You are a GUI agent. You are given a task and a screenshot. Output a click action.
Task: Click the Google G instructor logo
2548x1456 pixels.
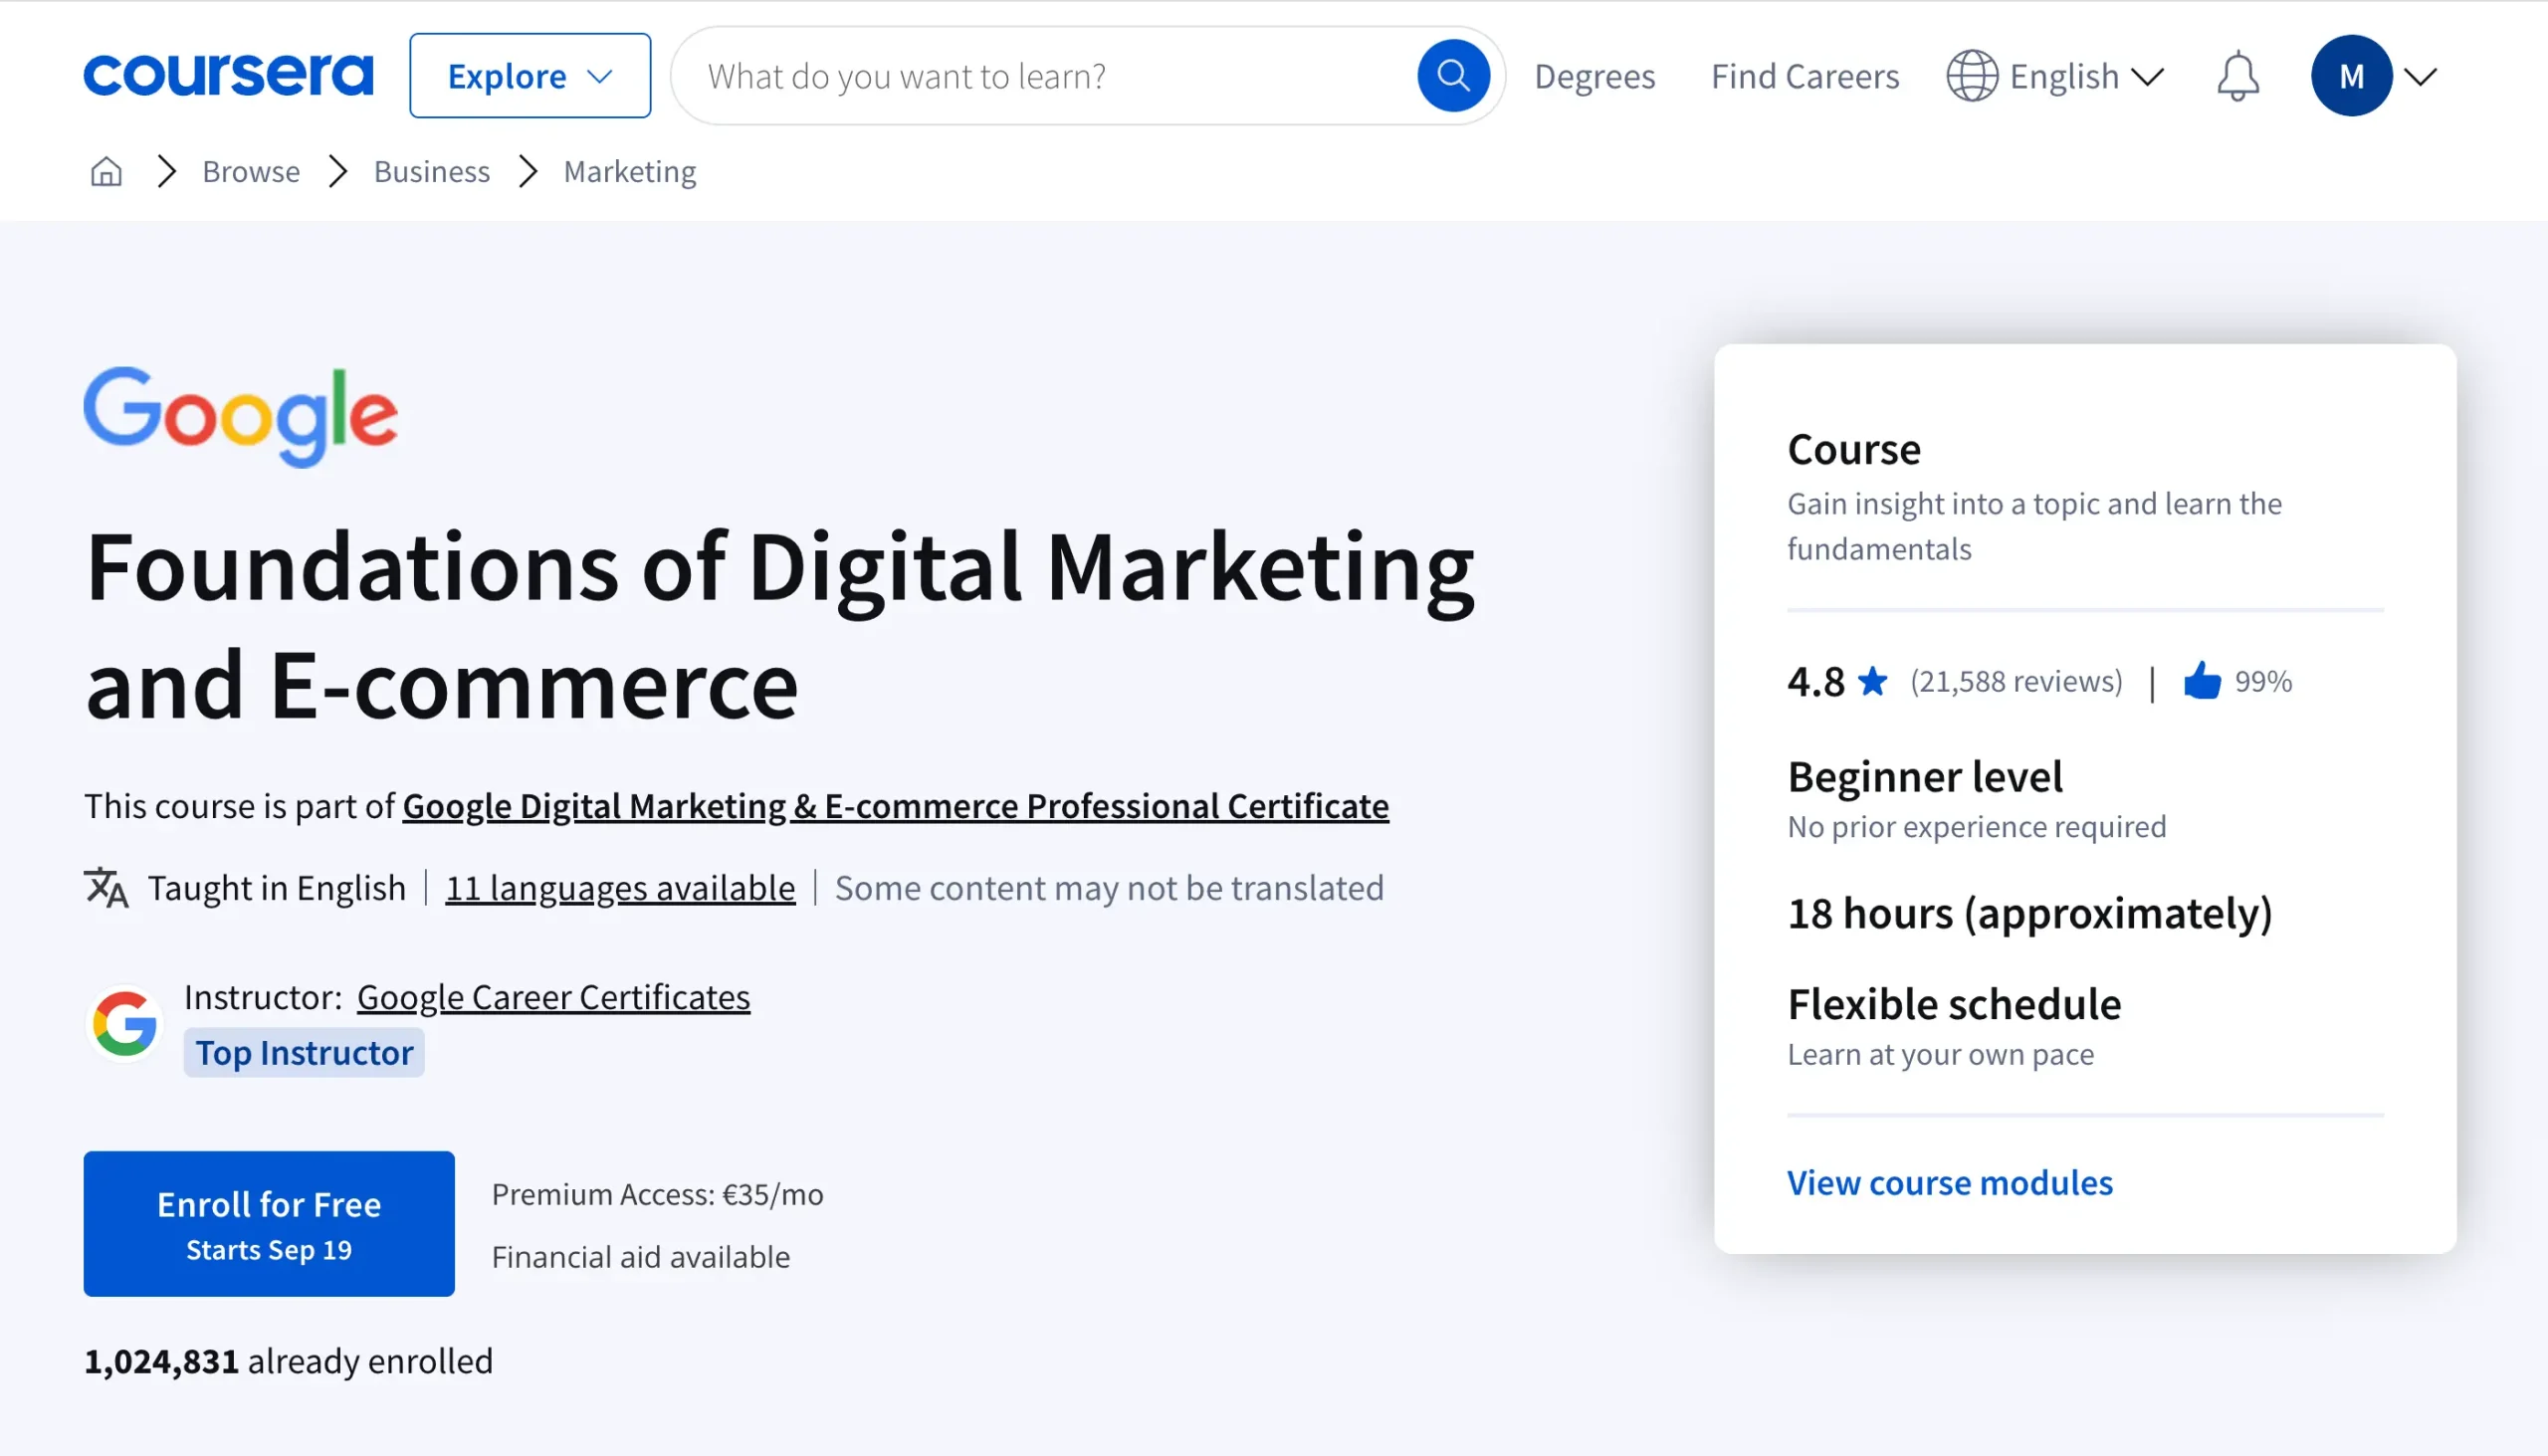(x=125, y=1023)
